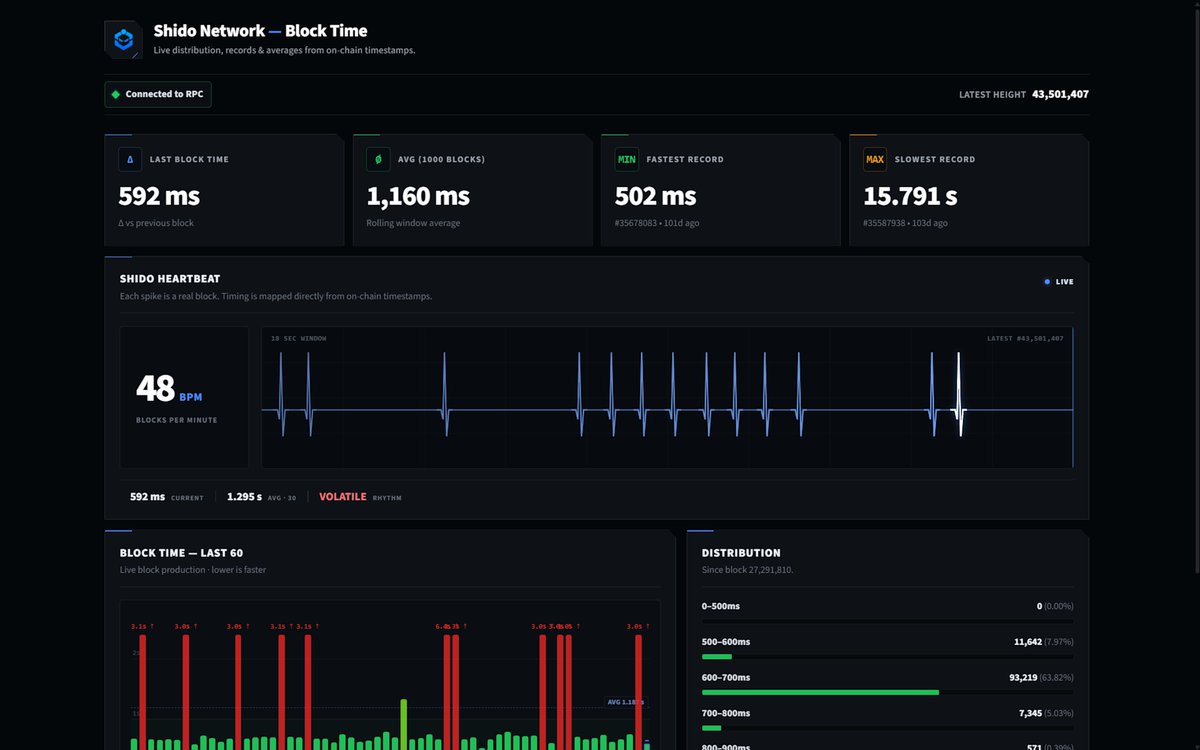Click the delta icon on Last Block Time card
This screenshot has width=1200, height=750.
[x=130, y=159]
